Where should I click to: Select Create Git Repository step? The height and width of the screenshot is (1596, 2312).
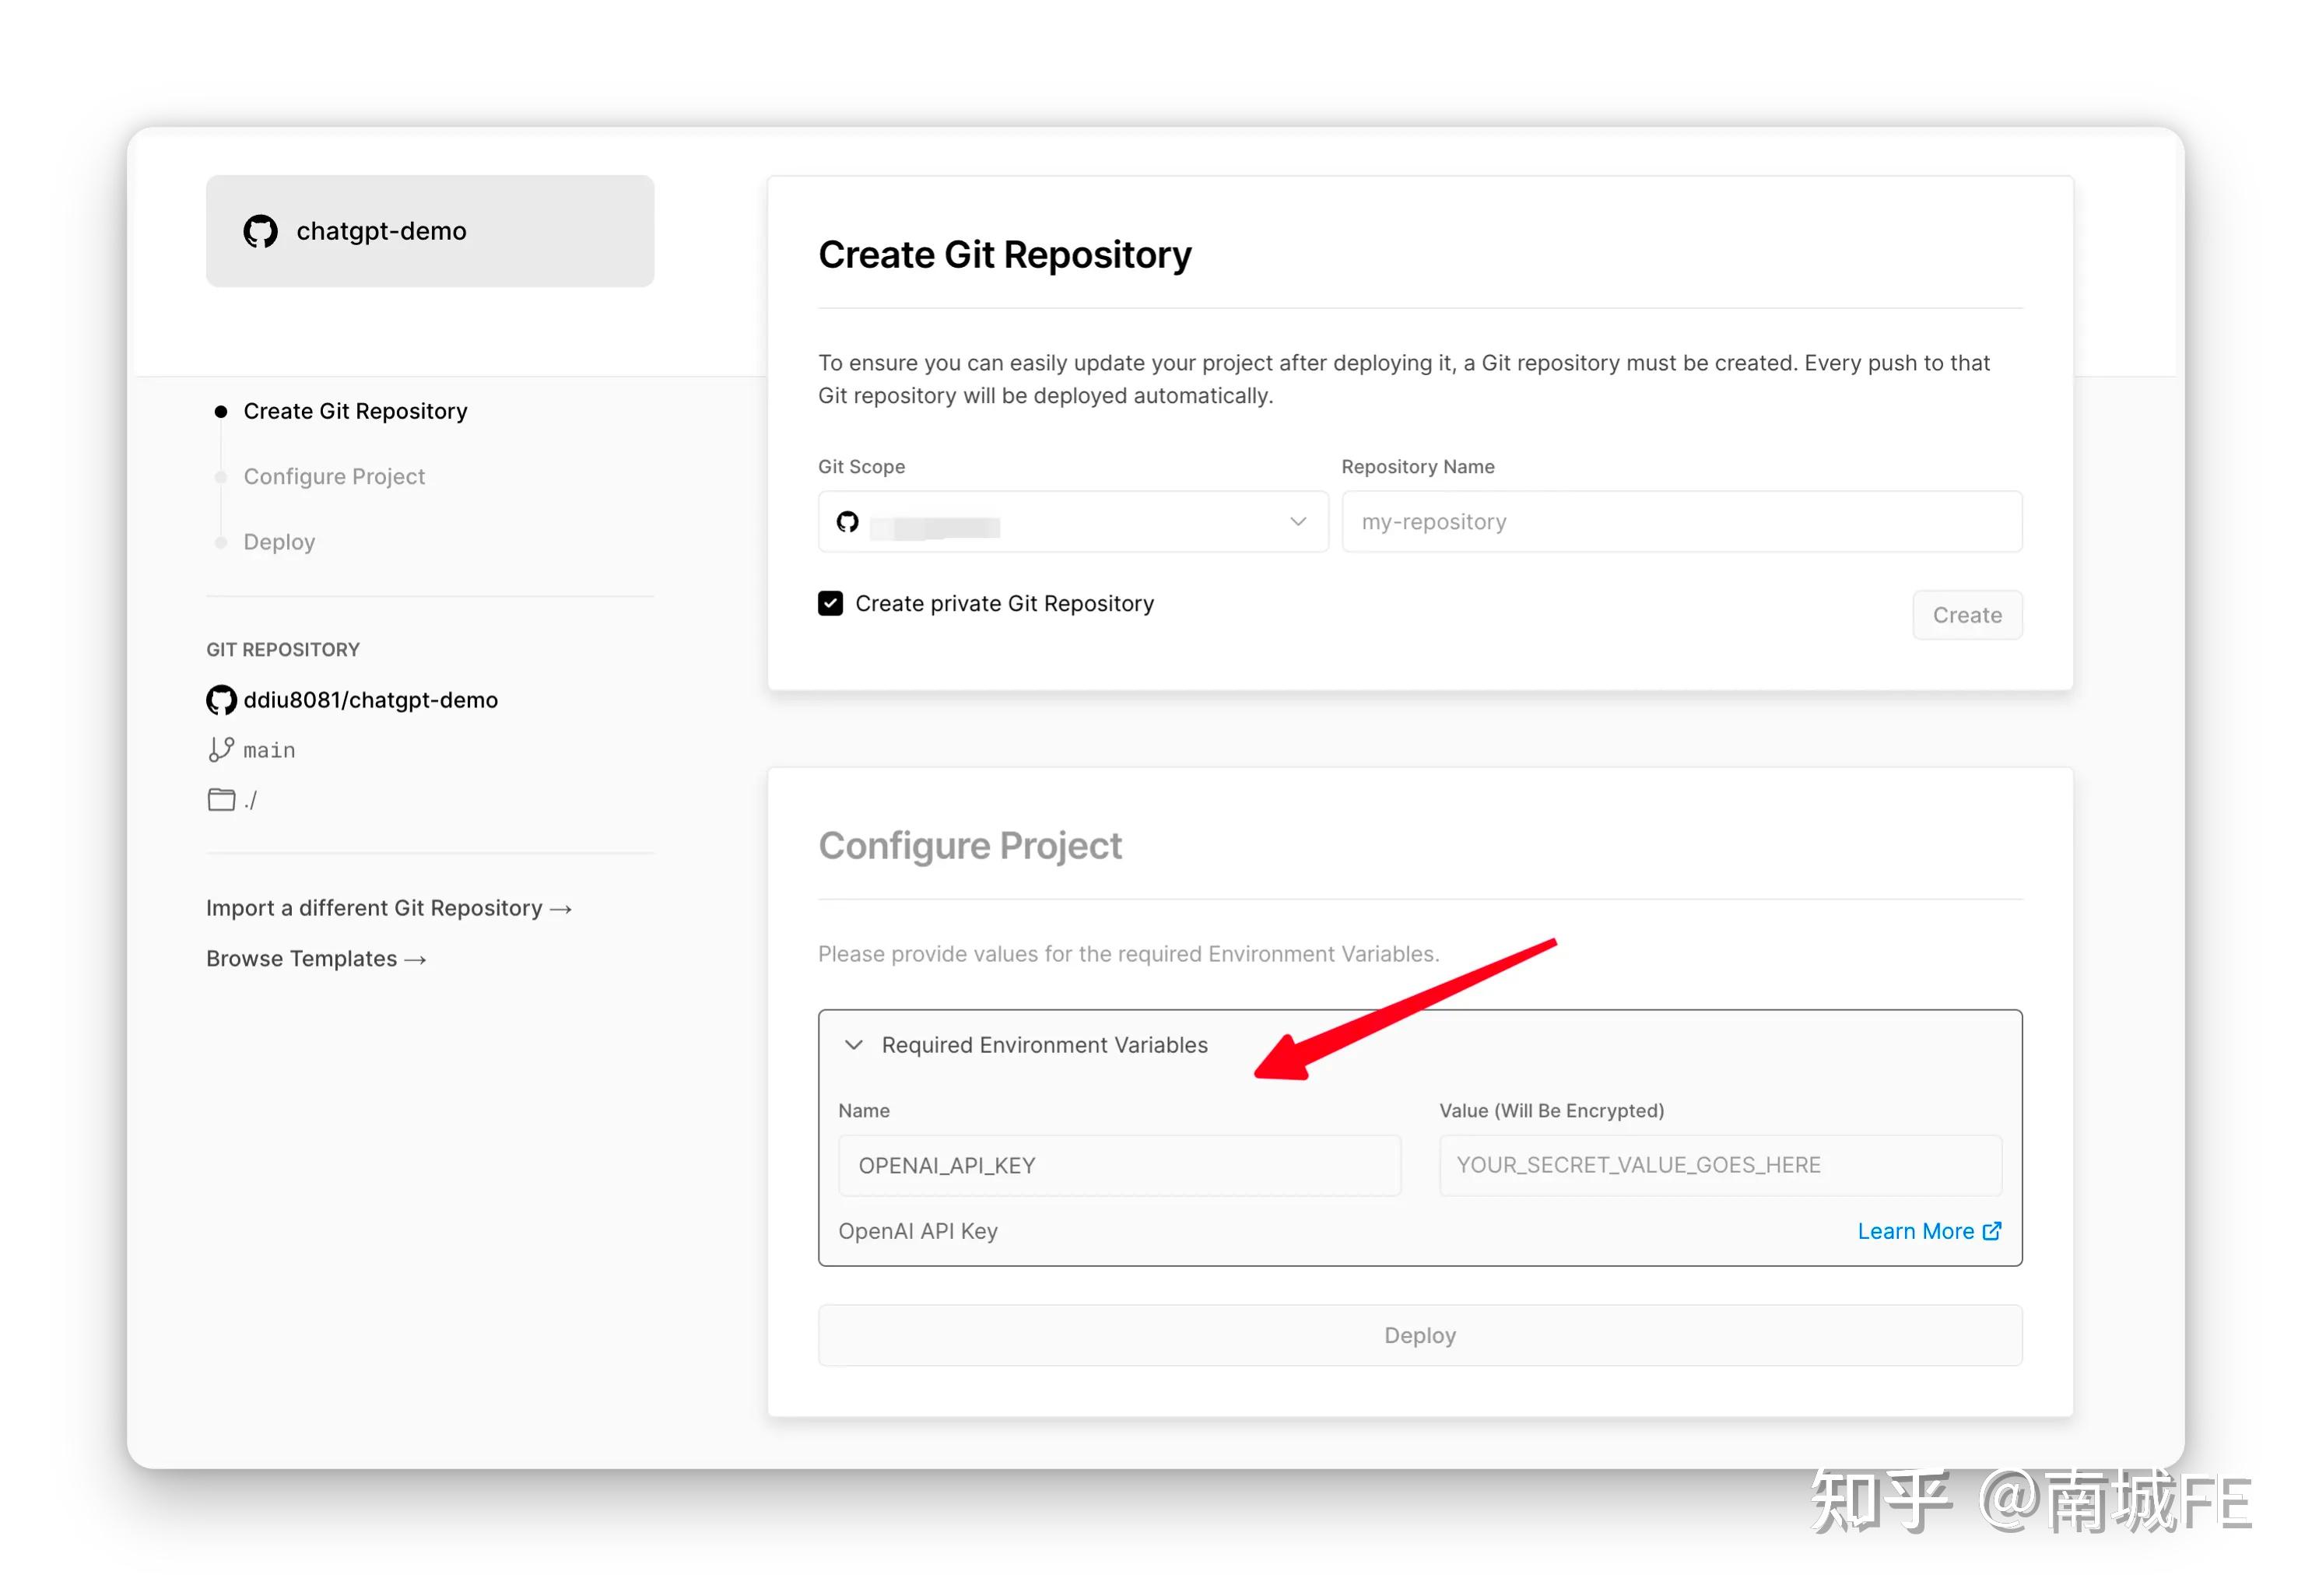click(355, 411)
